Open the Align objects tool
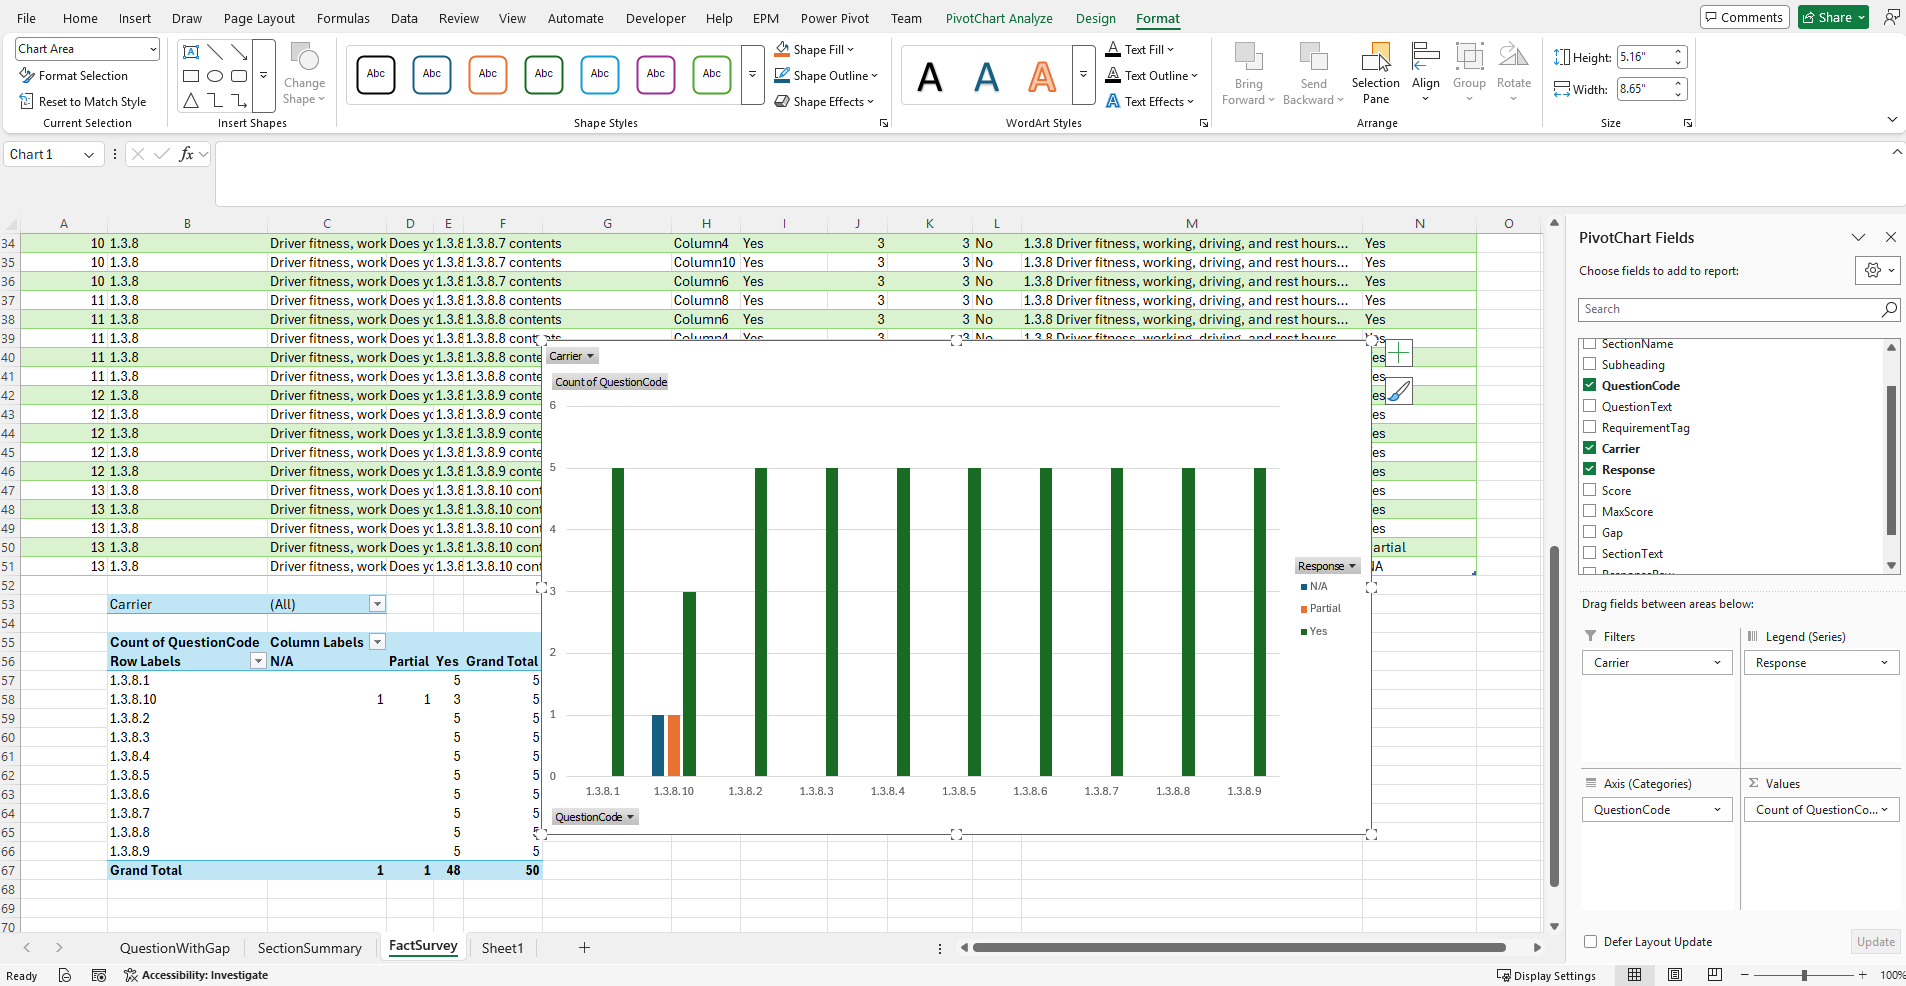Screen dimensions: 1906x986 click(1425, 74)
